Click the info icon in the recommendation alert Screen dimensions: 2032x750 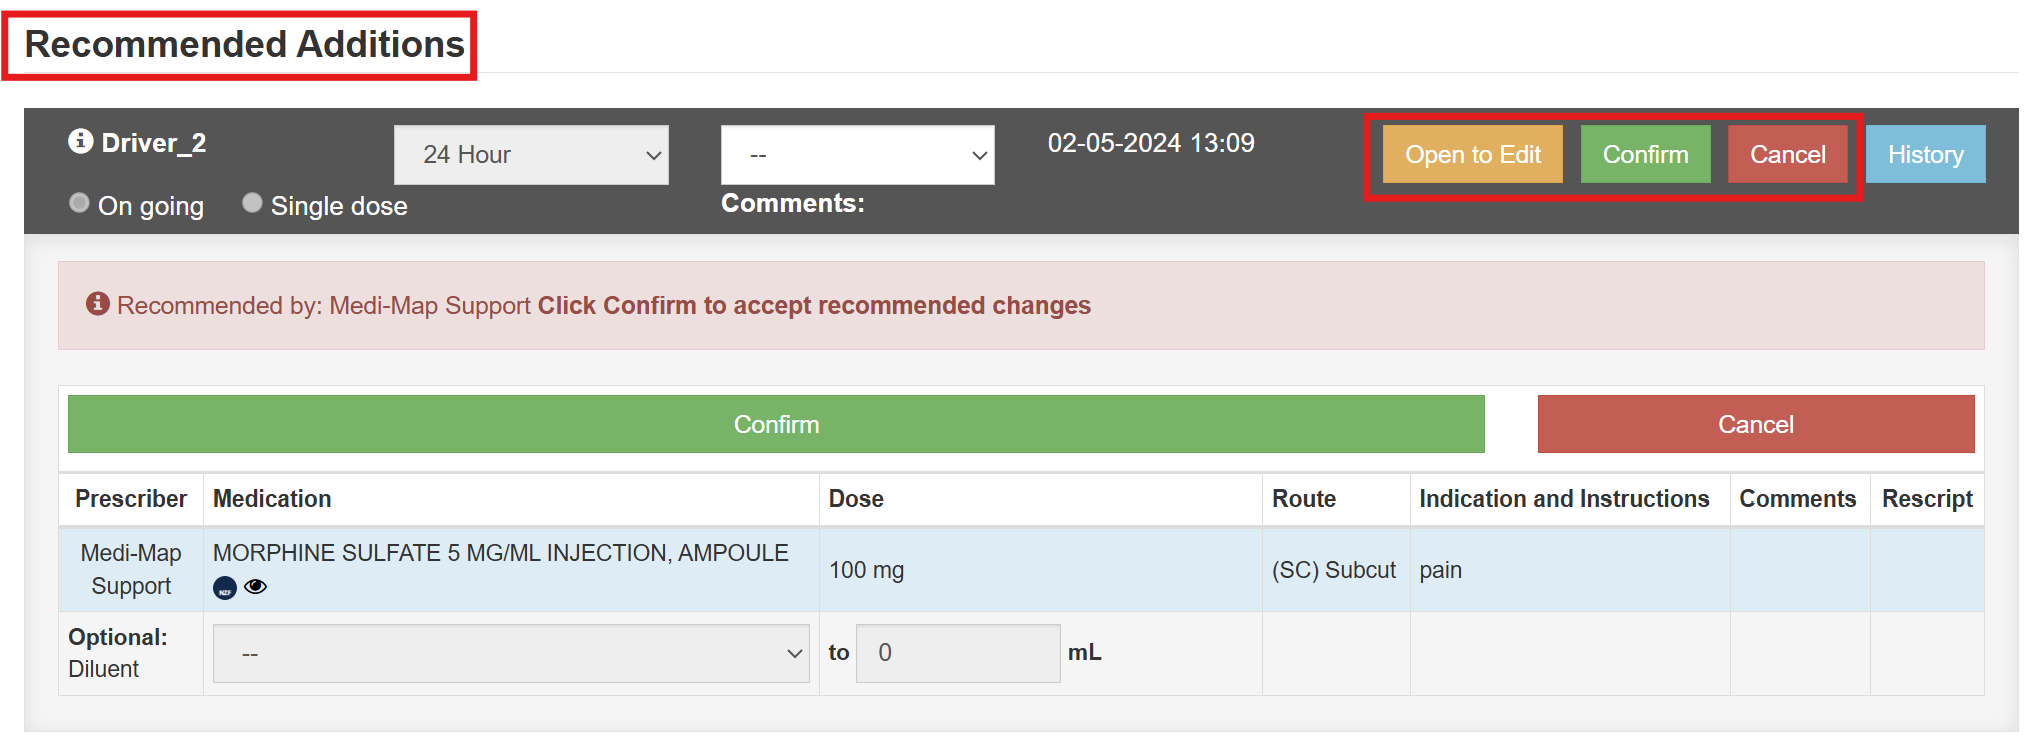coord(97,303)
